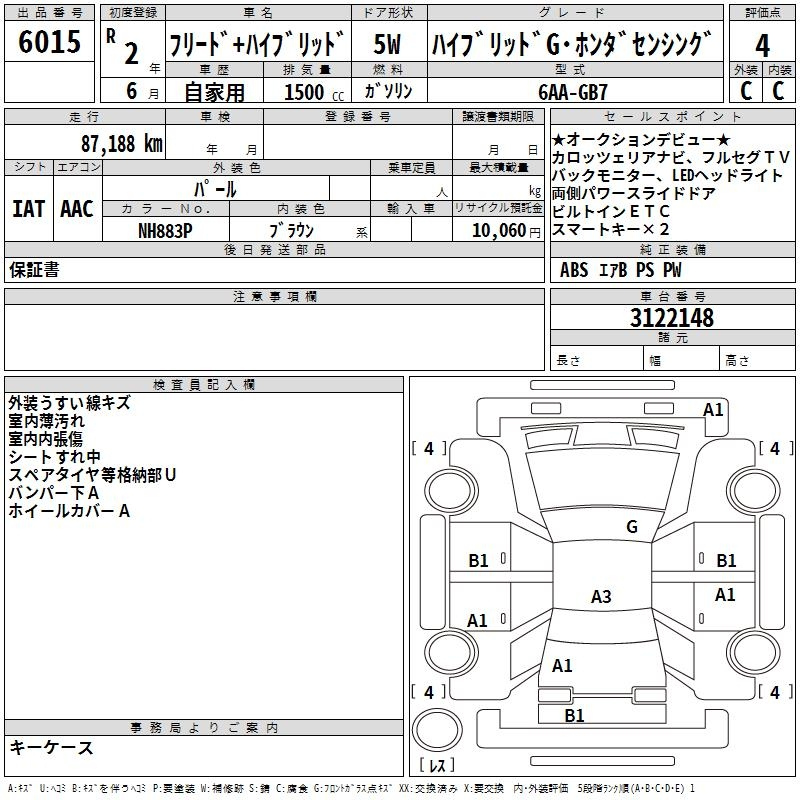The width and height of the screenshot is (800, 800).
Task: Select the IAT shift value
Action: tap(28, 209)
